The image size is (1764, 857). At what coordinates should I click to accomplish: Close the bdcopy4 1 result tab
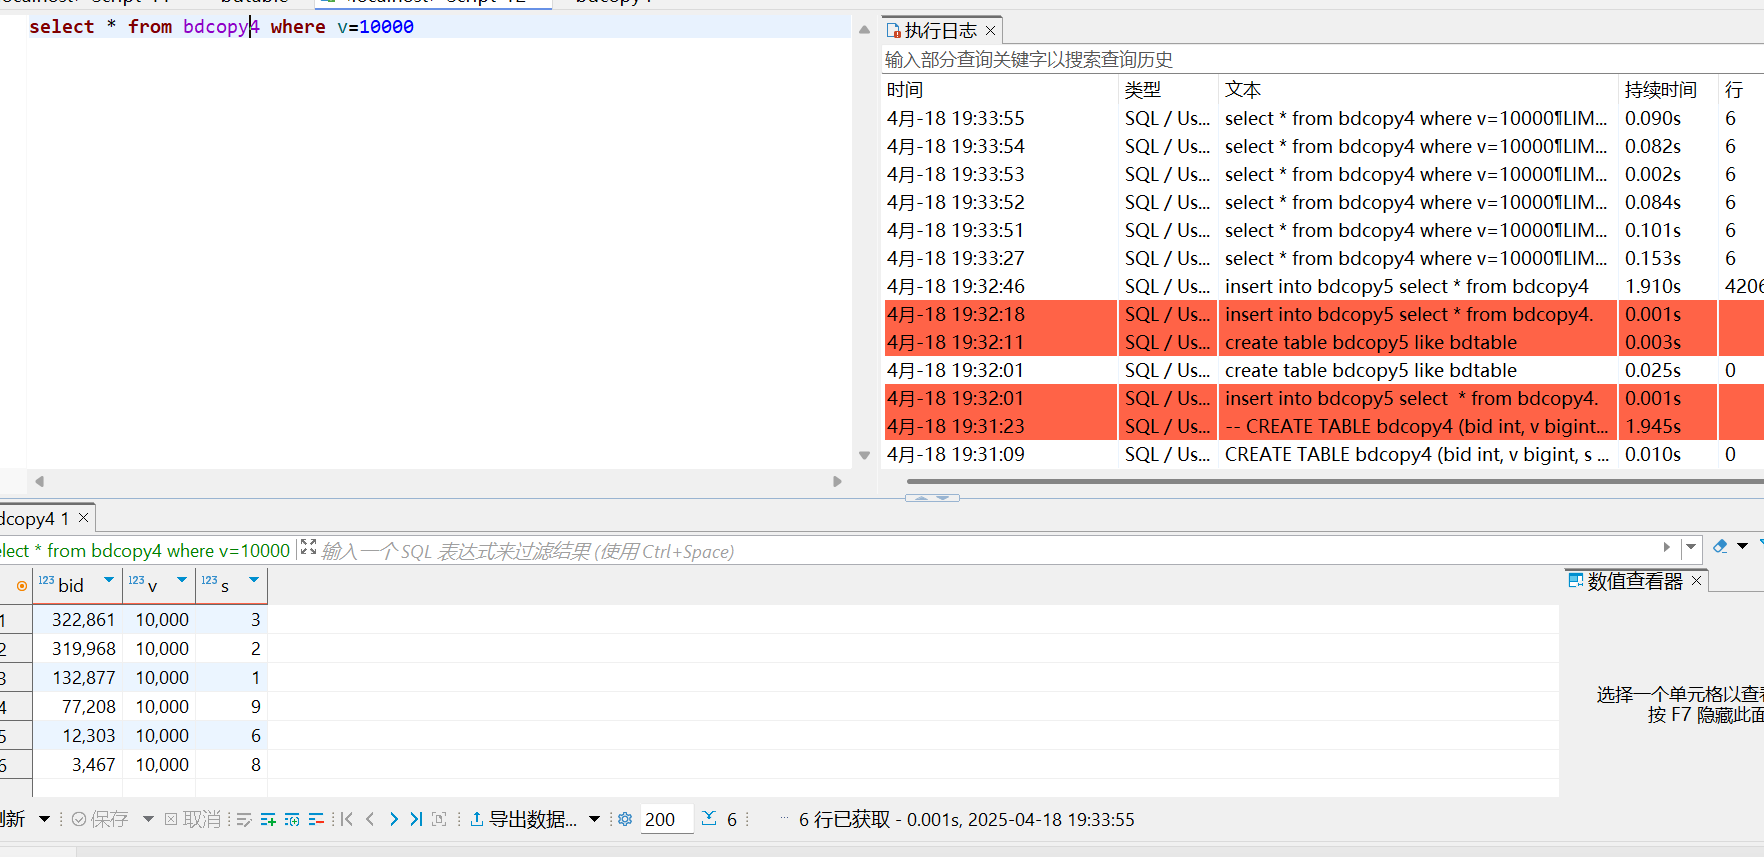(83, 517)
